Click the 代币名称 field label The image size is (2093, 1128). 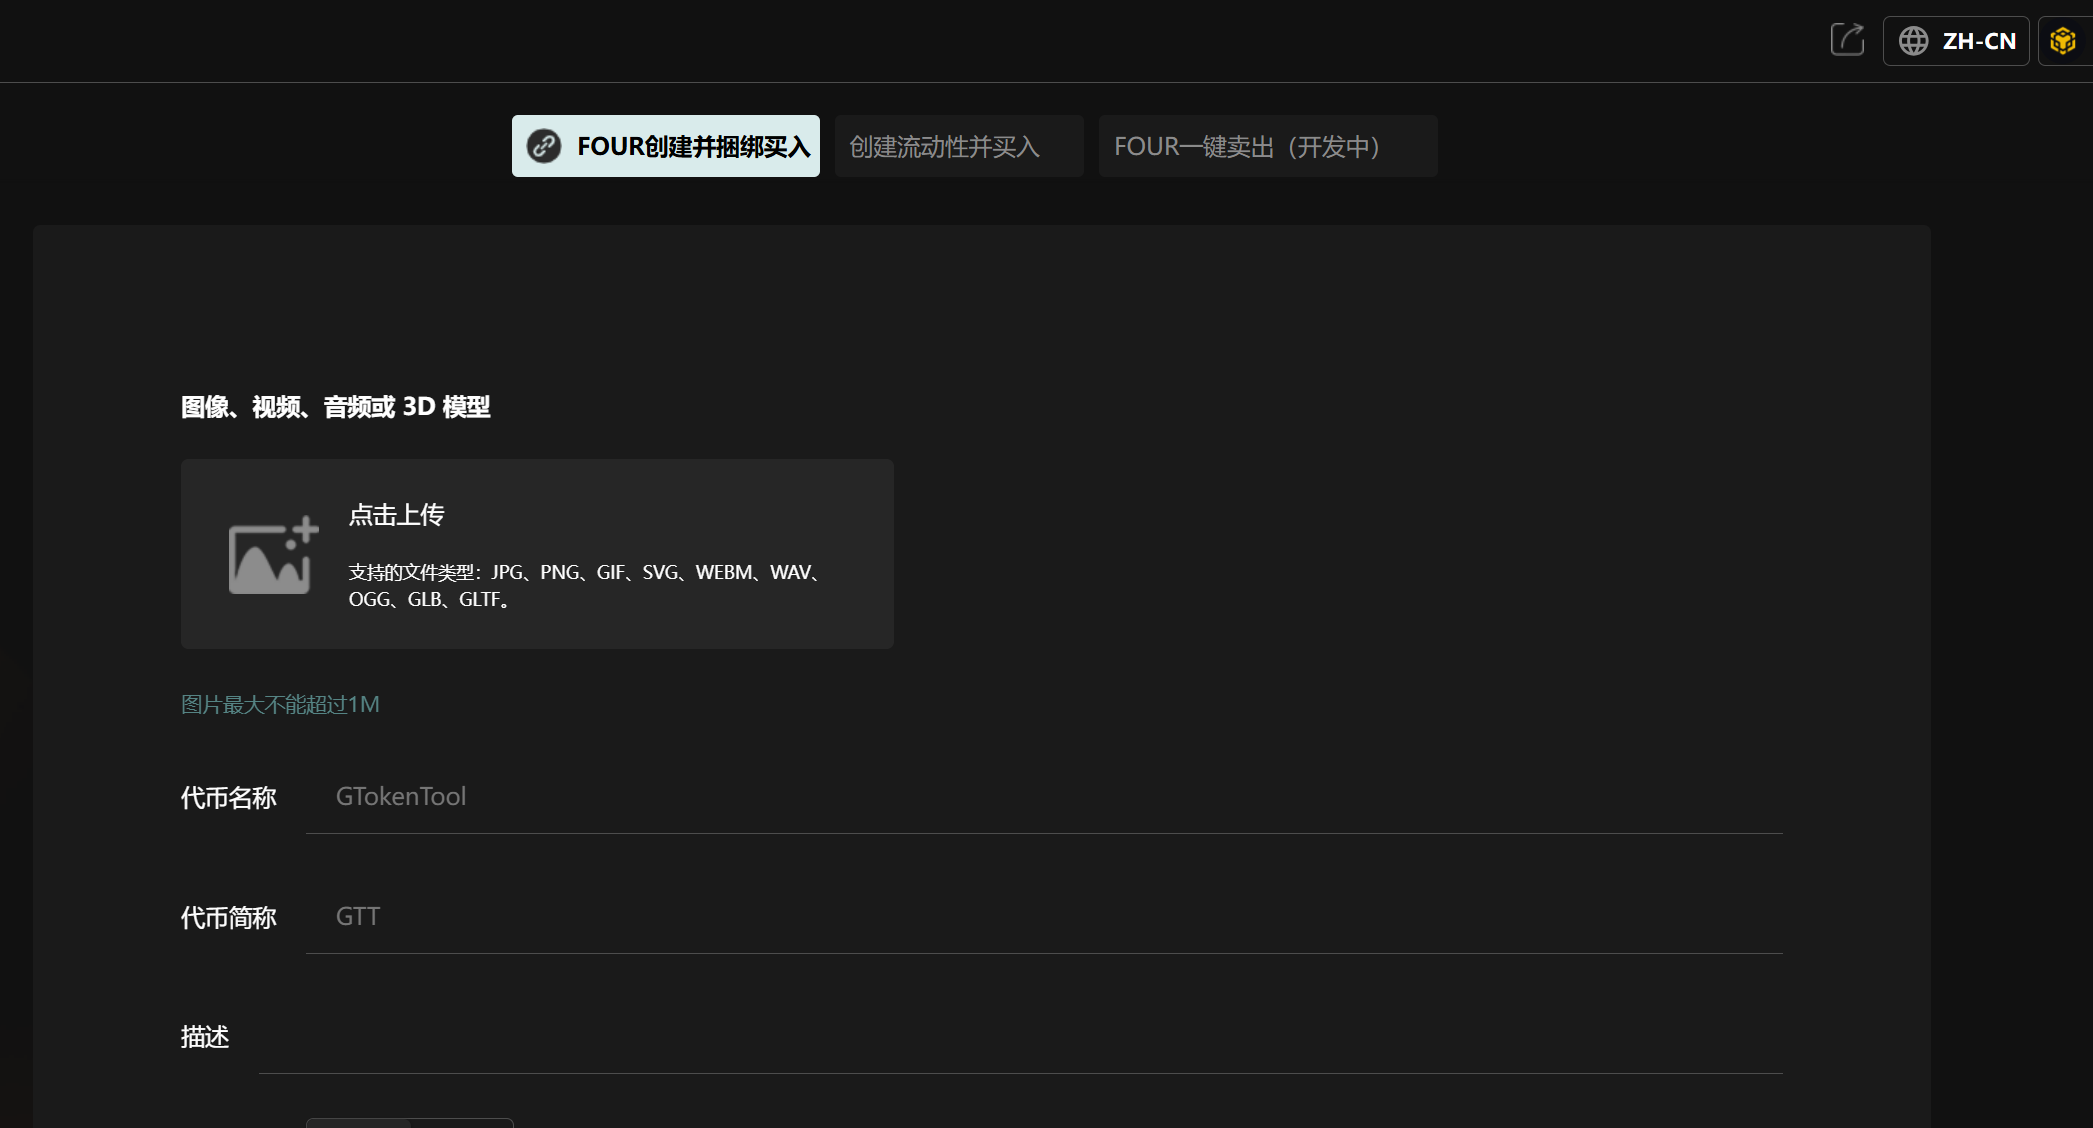[x=228, y=798]
